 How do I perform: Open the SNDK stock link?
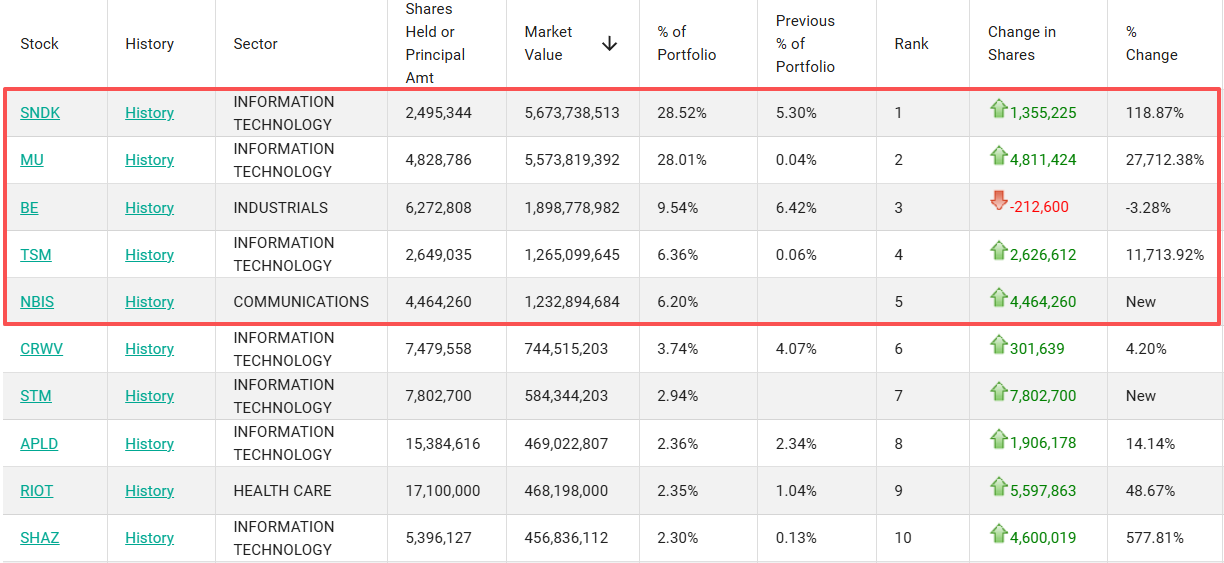click(40, 113)
